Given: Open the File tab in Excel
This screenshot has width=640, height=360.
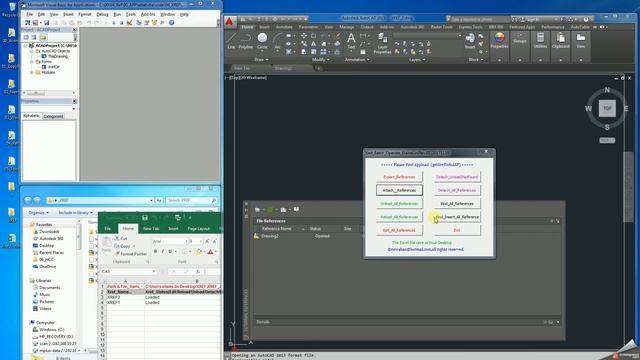Looking at the screenshot, I should 108,229.
